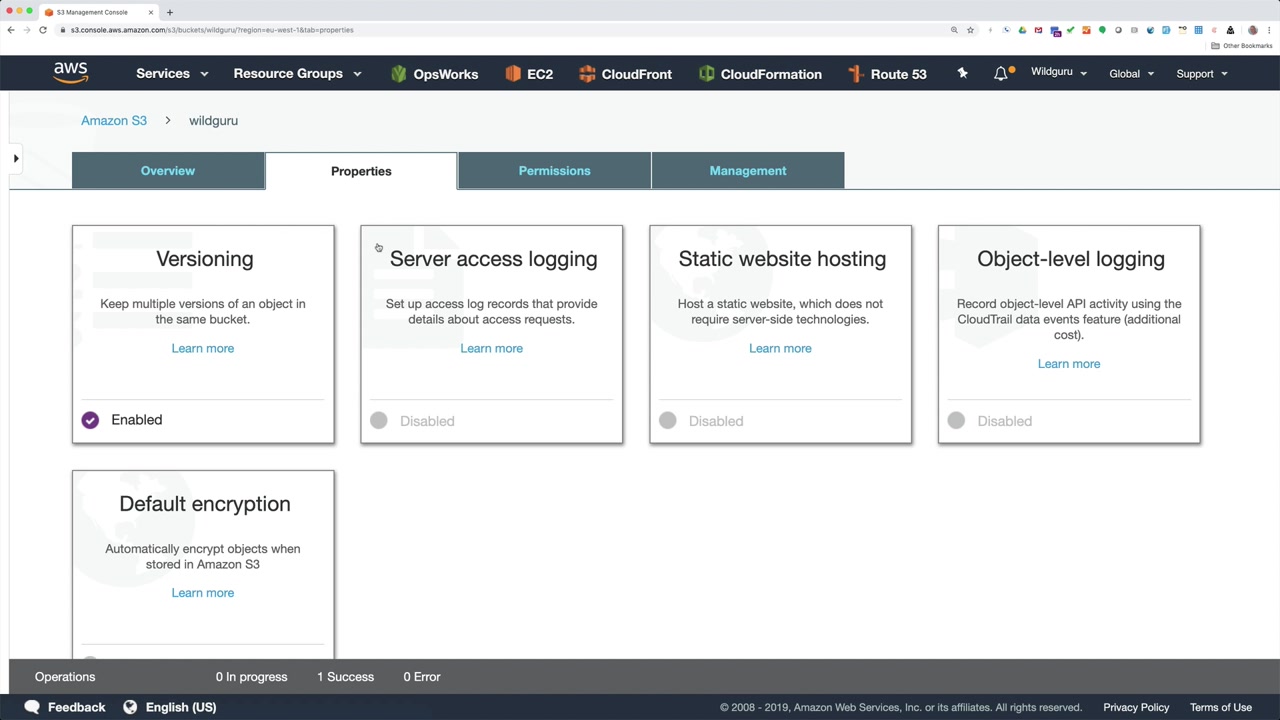Click the browser address bar URL
The height and width of the screenshot is (720, 1280).
pos(212,30)
